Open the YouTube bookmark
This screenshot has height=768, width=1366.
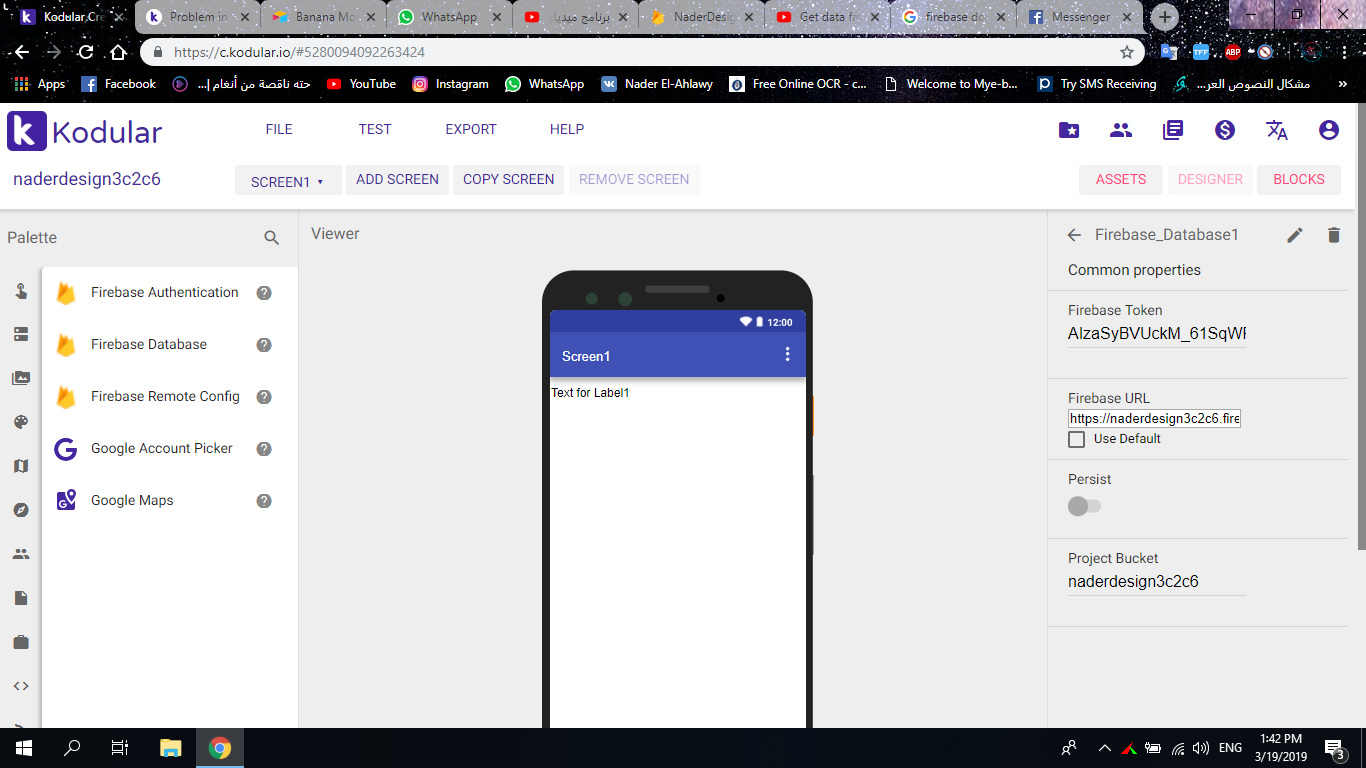click(361, 84)
